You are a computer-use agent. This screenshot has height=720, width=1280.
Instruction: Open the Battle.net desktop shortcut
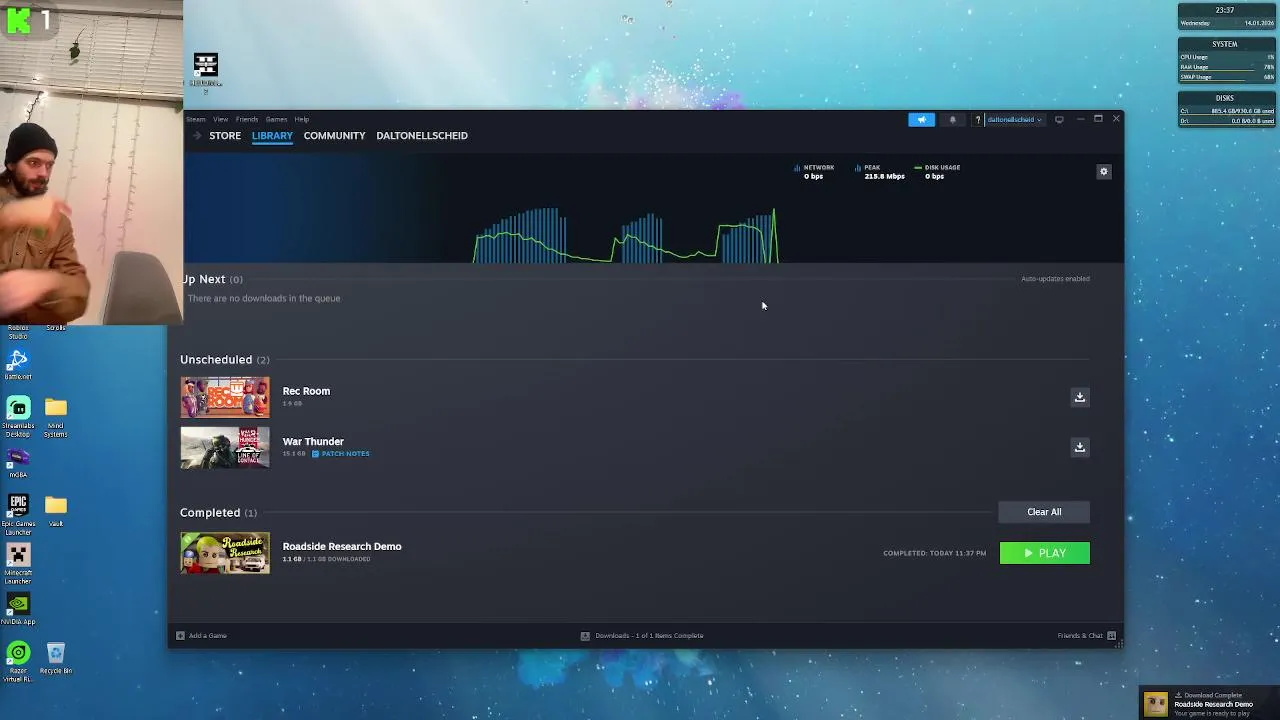click(18, 364)
